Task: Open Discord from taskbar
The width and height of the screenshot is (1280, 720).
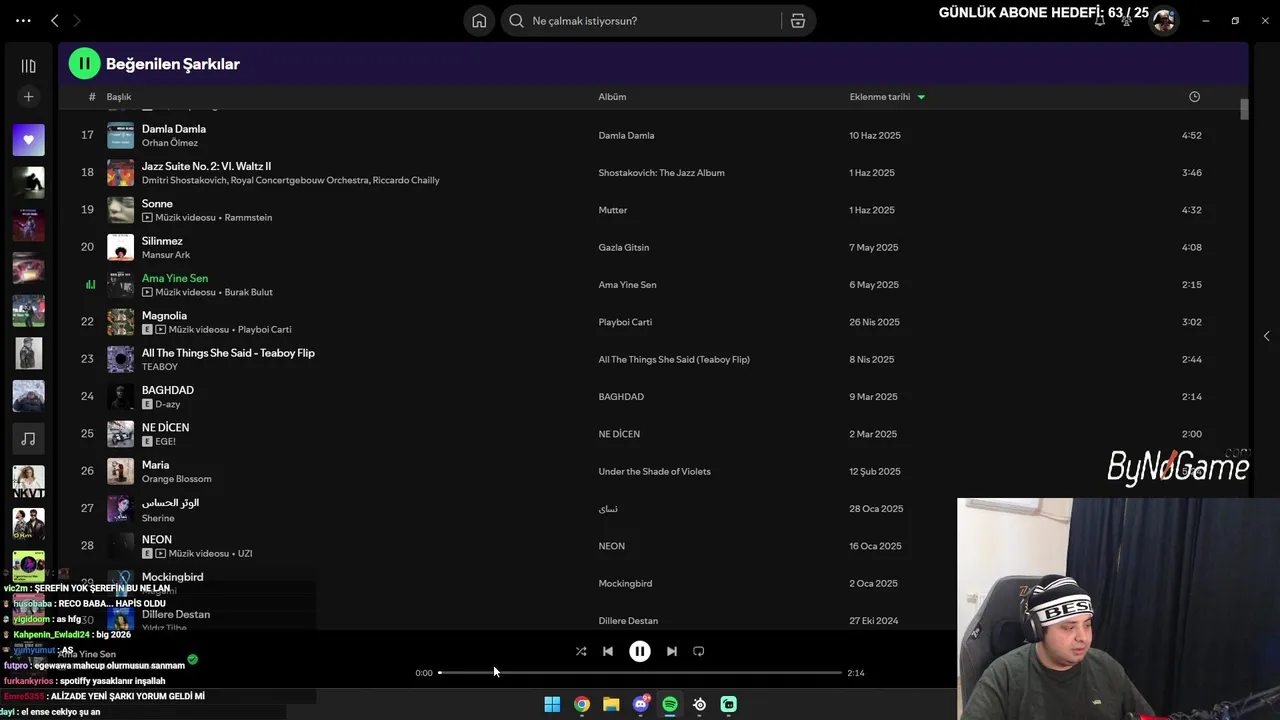Action: point(641,704)
